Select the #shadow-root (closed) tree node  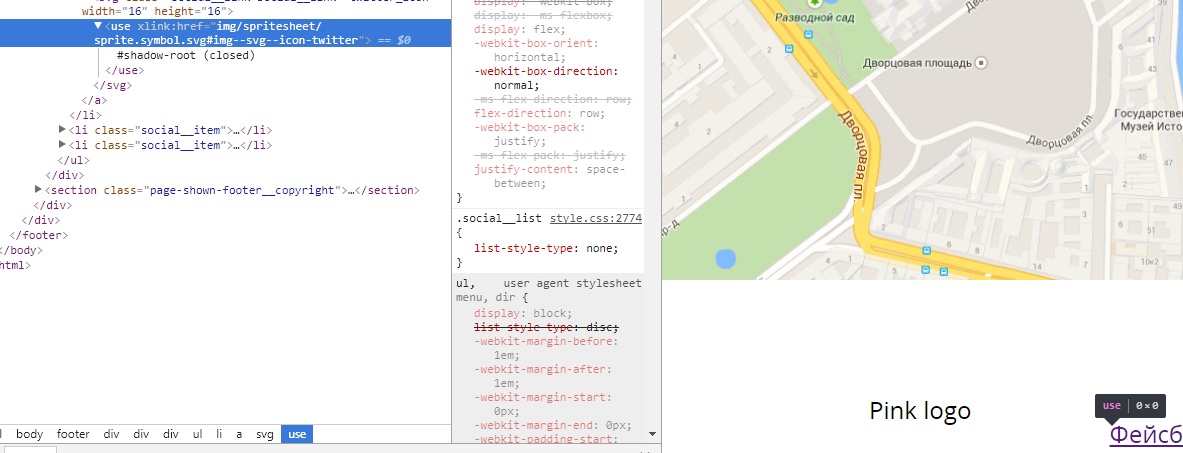[185, 56]
